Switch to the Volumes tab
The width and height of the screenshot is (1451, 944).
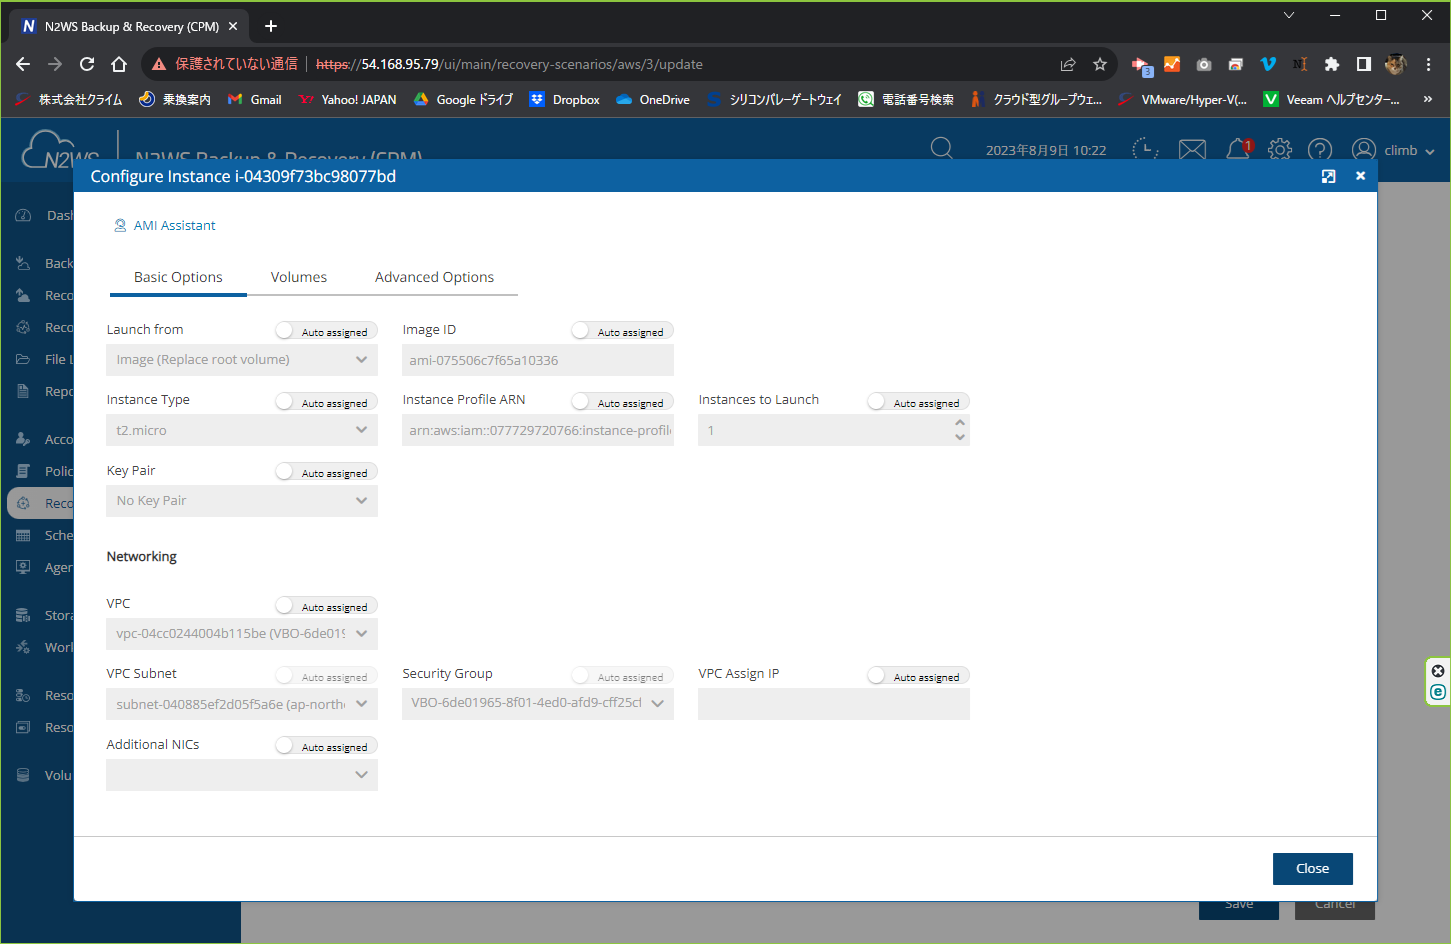[x=299, y=277]
